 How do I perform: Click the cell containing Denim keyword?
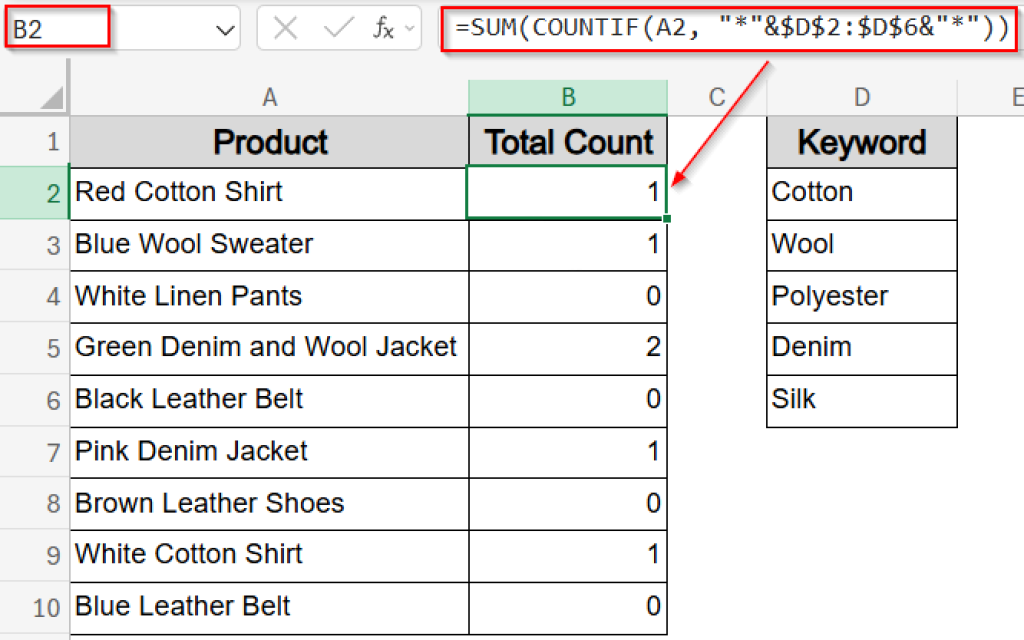[861, 349]
